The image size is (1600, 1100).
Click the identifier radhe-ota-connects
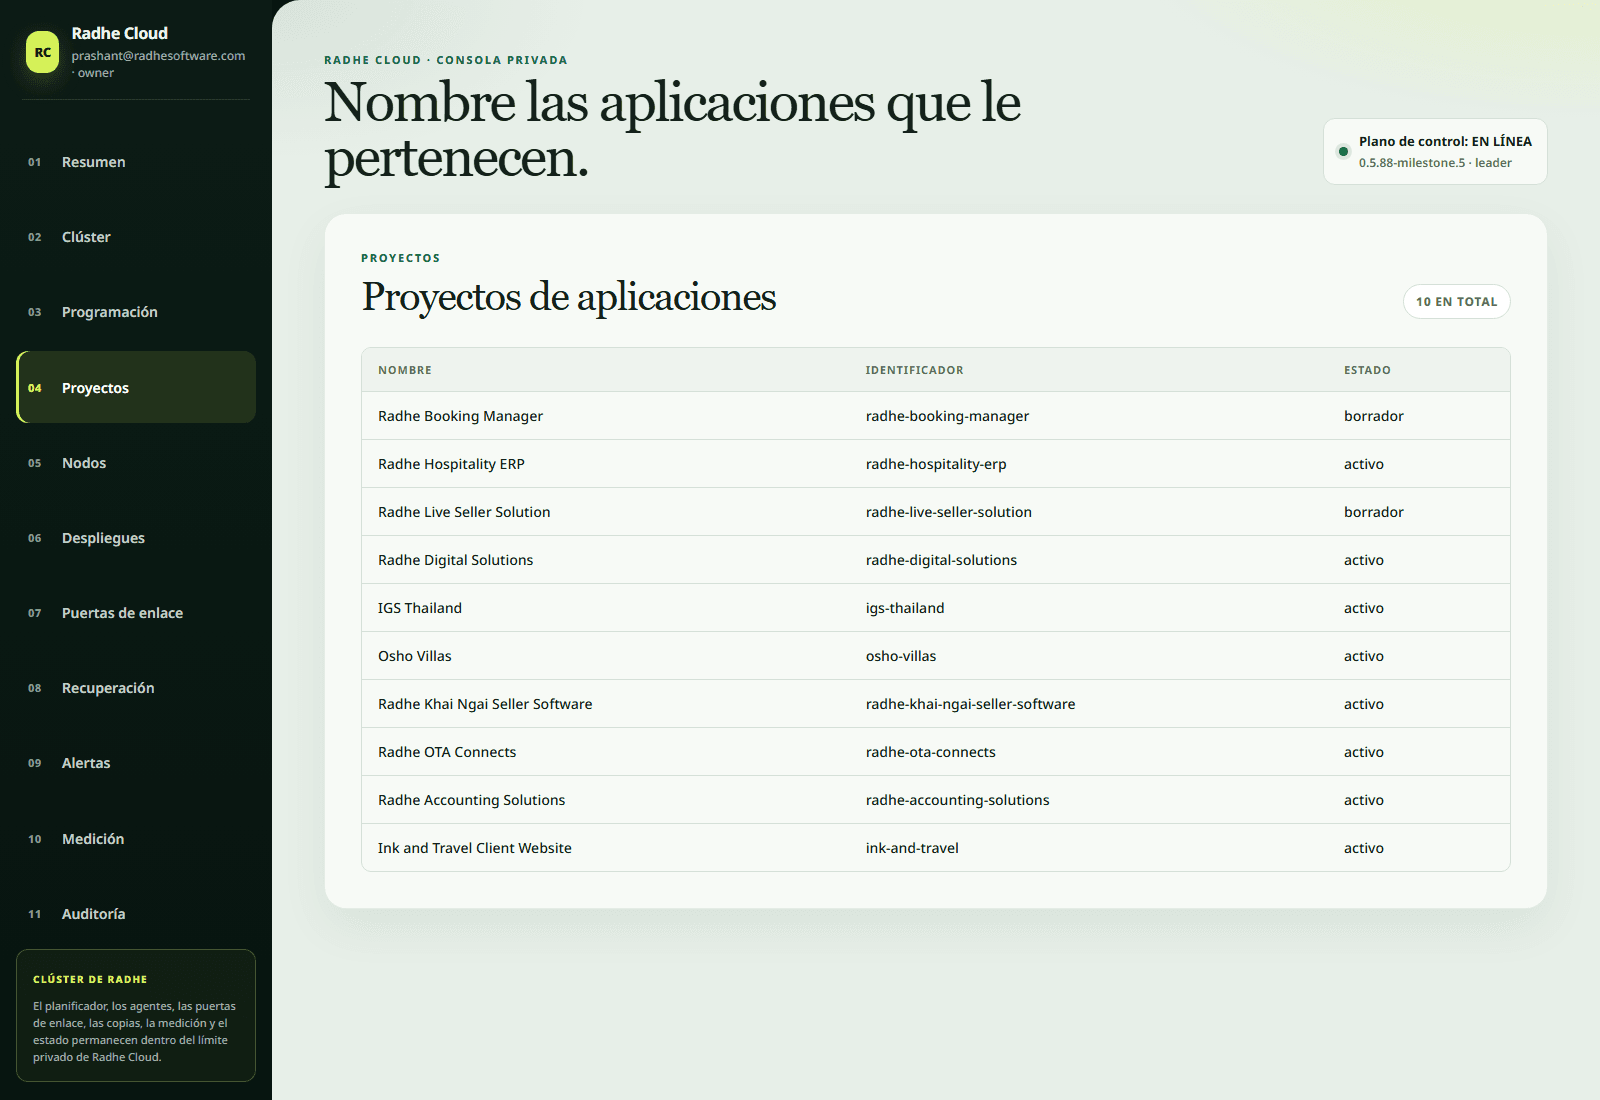931,752
